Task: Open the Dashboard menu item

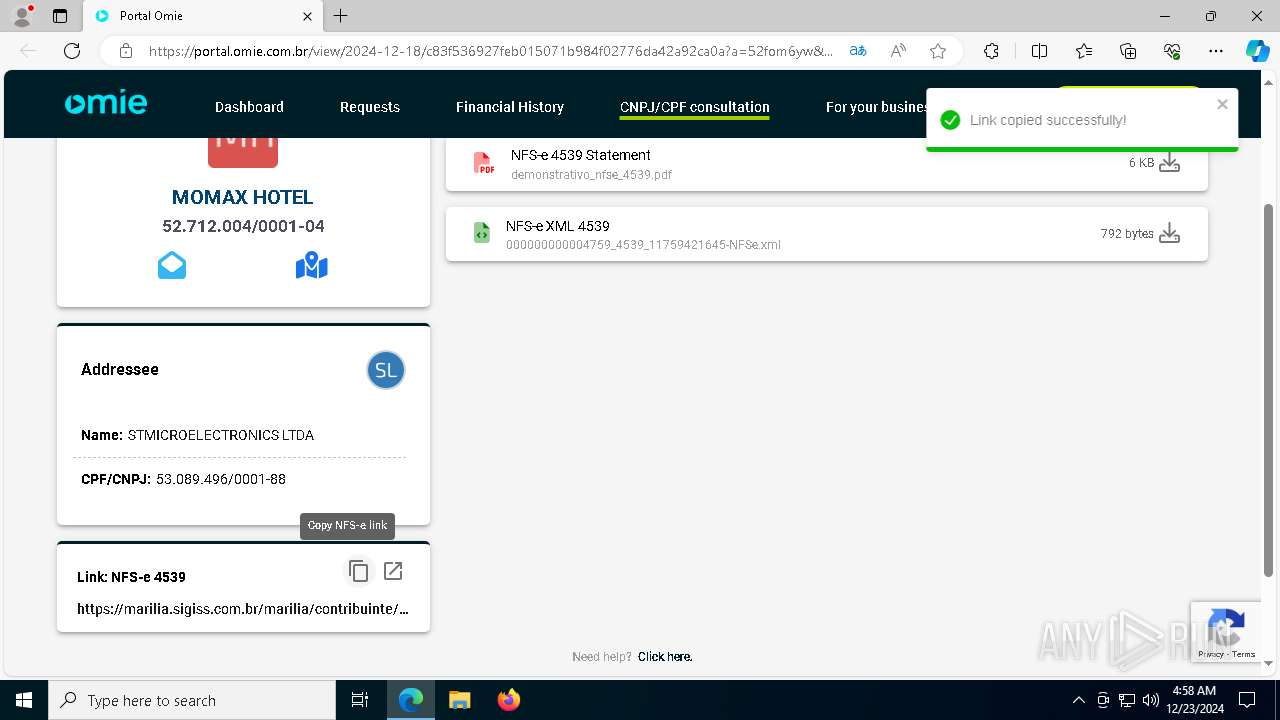Action: point(249,107)
